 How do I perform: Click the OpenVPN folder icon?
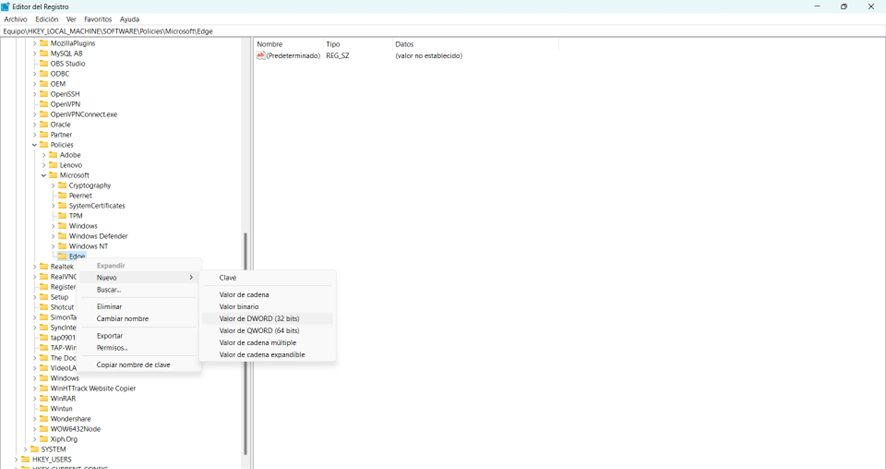coord(44,104)
